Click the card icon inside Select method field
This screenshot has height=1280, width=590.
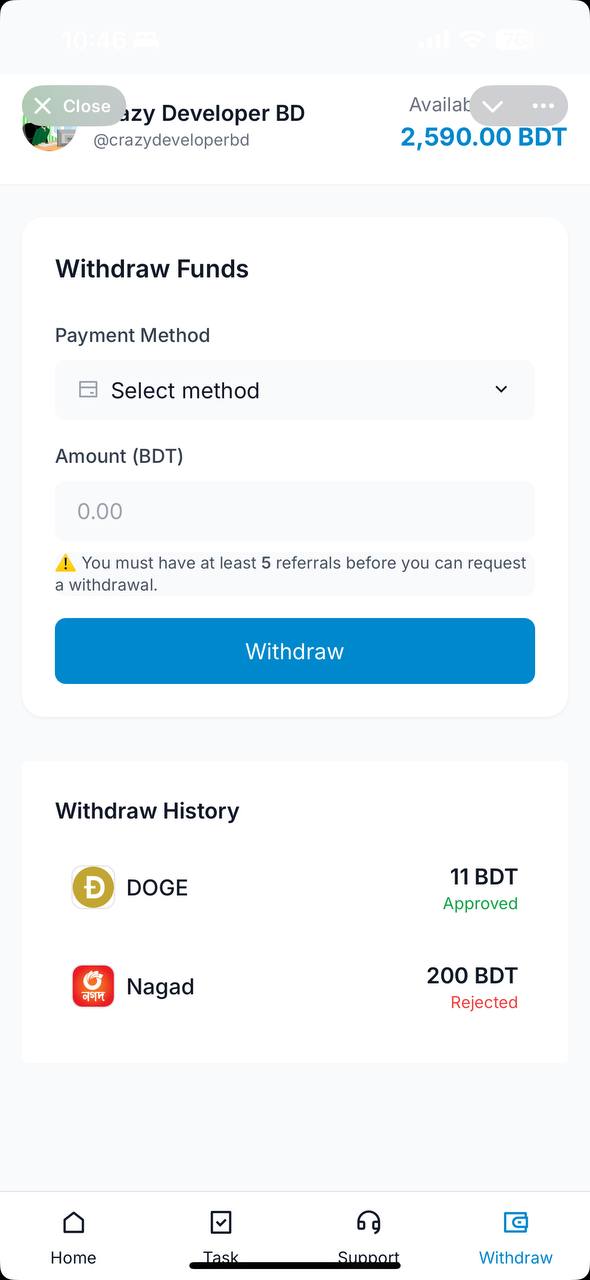[x=86, y=390]
